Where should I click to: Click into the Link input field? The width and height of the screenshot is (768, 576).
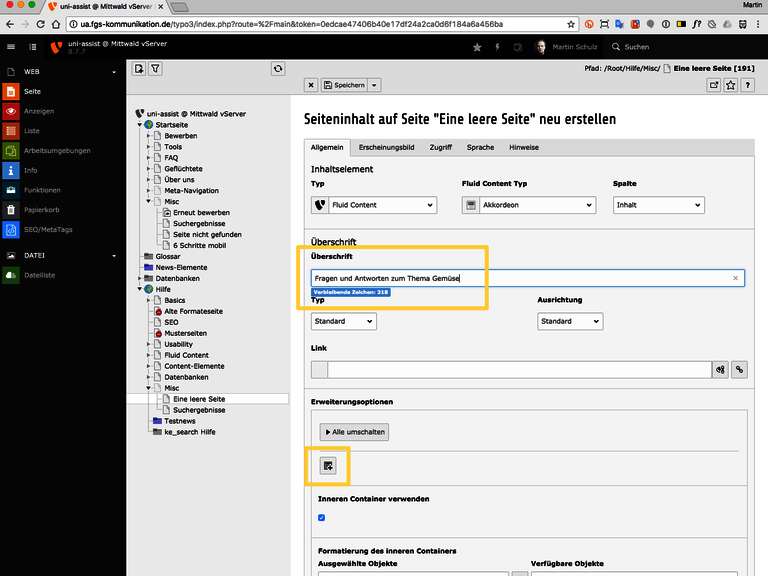click(x=519, y=370)
